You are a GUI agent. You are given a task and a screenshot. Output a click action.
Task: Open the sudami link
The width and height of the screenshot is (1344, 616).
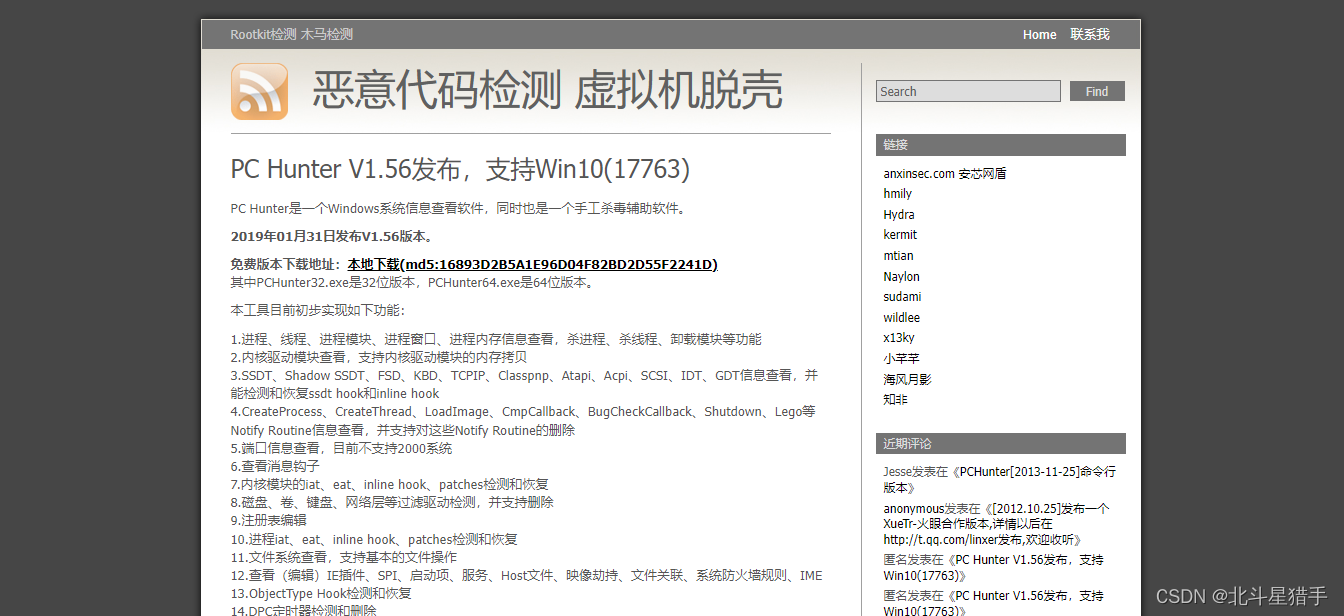pos(902,297)
